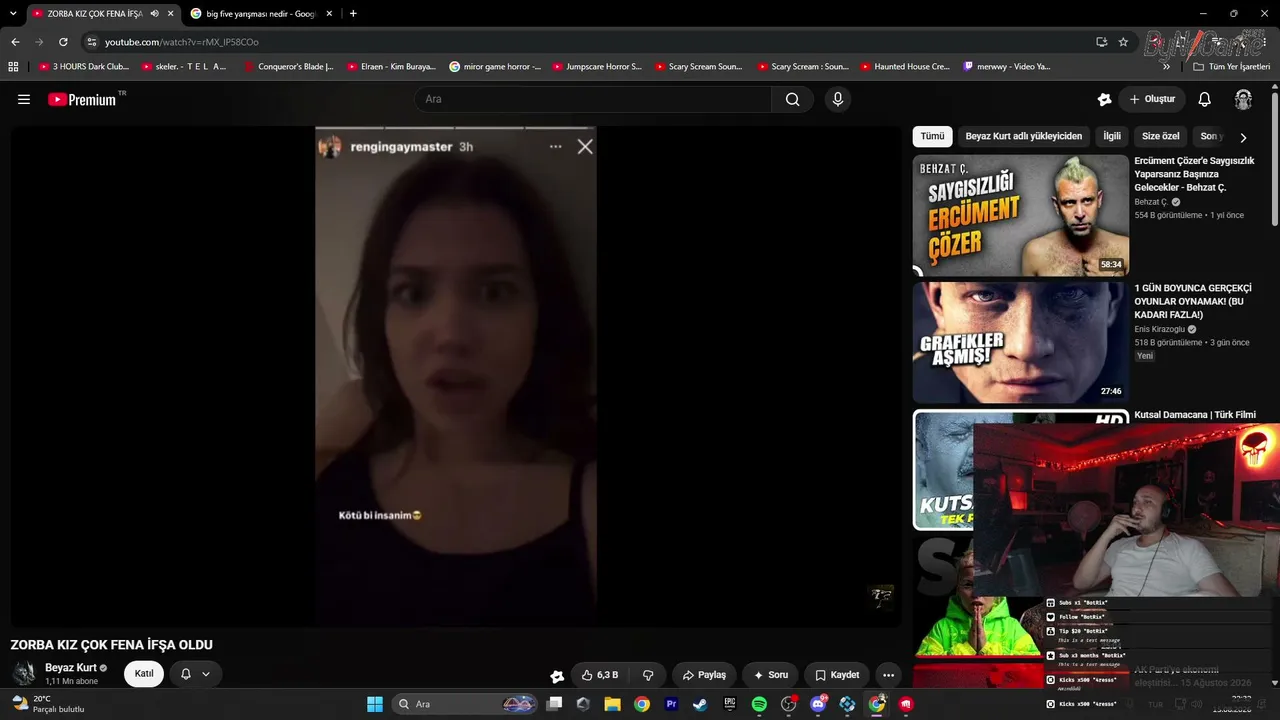This screenshot has width=1280, height=720.
Task: Open the weather widget showing 20°C
Action: (47, 704)
